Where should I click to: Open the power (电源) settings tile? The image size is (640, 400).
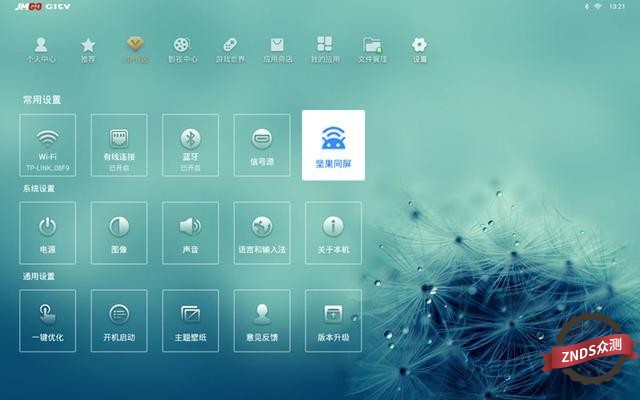tap(47, 233)
